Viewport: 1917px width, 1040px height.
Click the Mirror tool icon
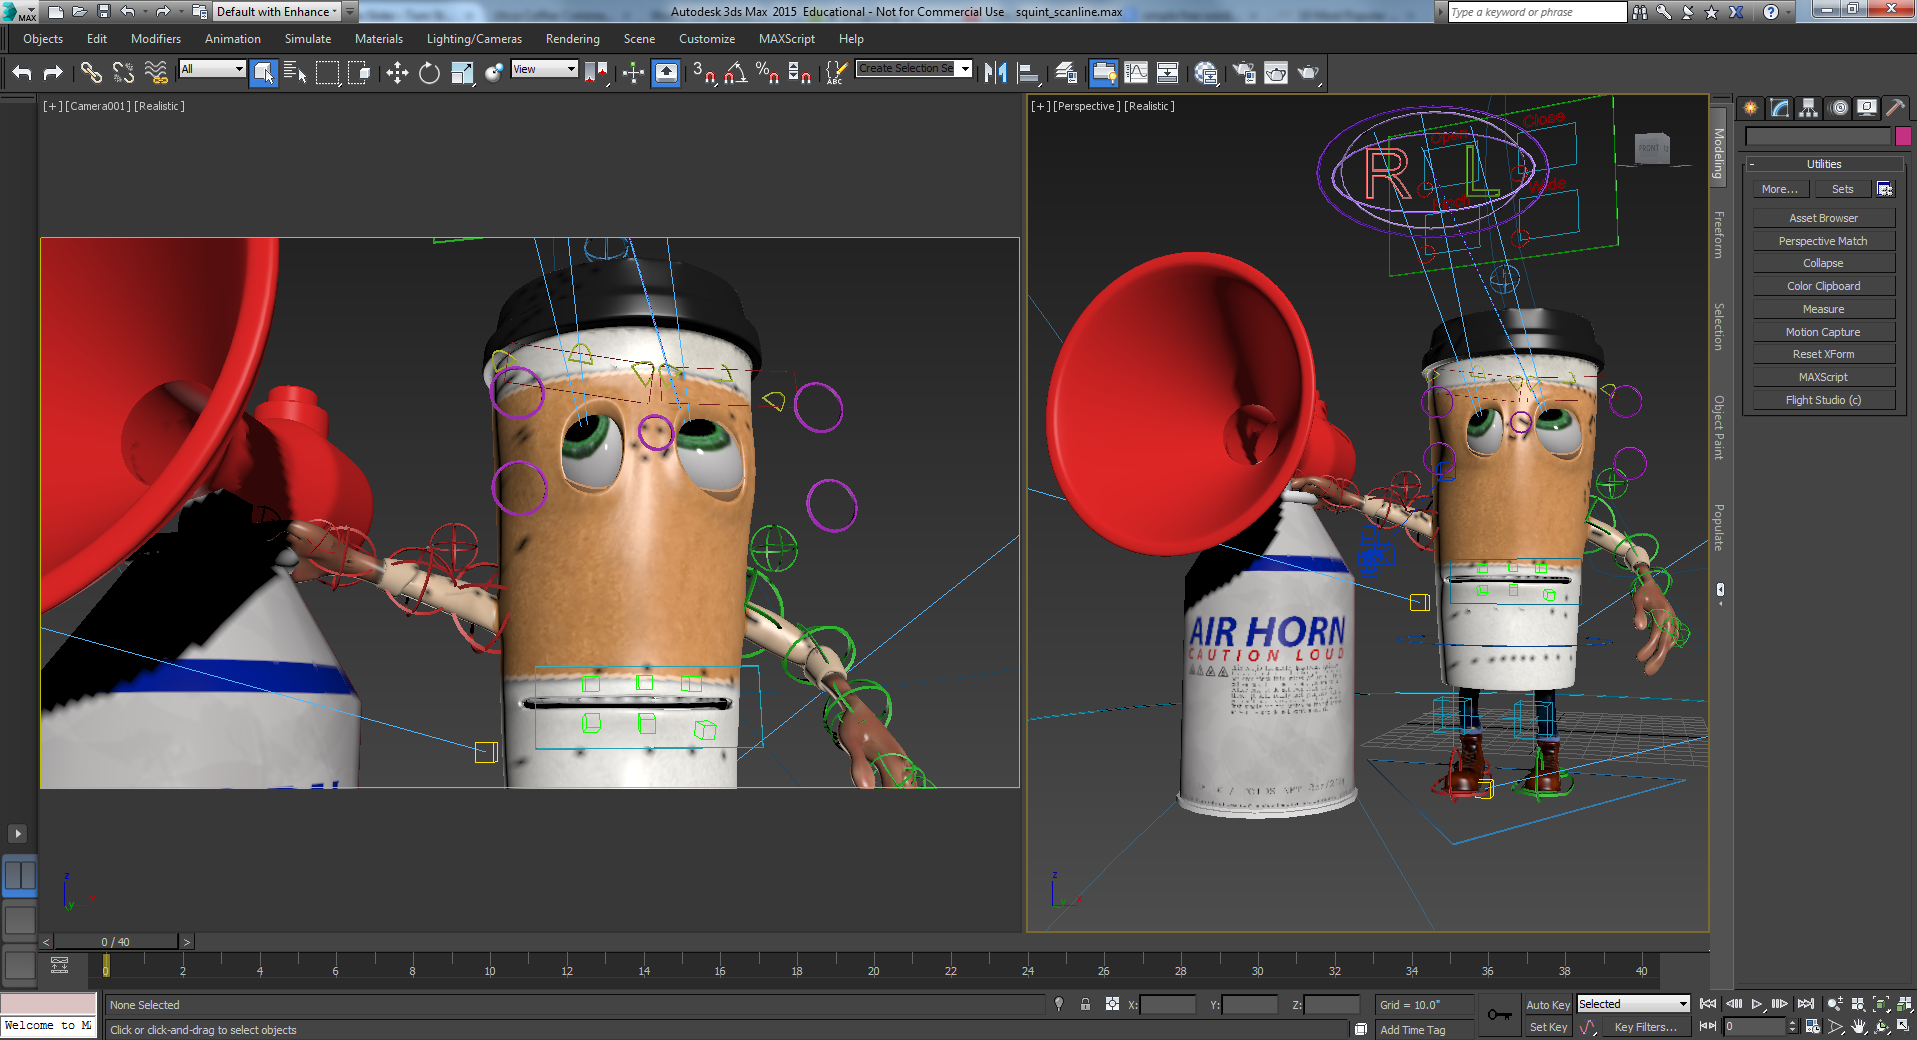tap(995, 72)
